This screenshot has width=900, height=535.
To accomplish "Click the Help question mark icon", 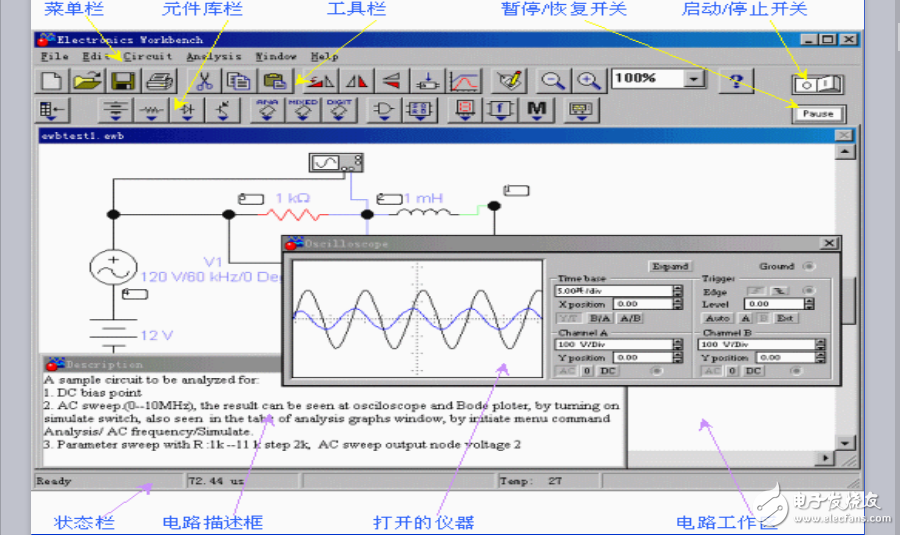I will (736, 81).
